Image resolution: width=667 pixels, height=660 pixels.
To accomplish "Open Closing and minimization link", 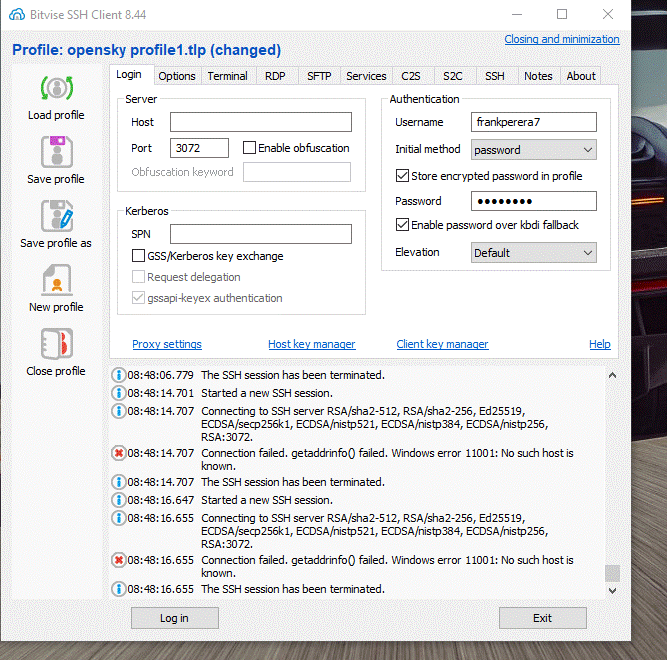I will coord(562,39).
